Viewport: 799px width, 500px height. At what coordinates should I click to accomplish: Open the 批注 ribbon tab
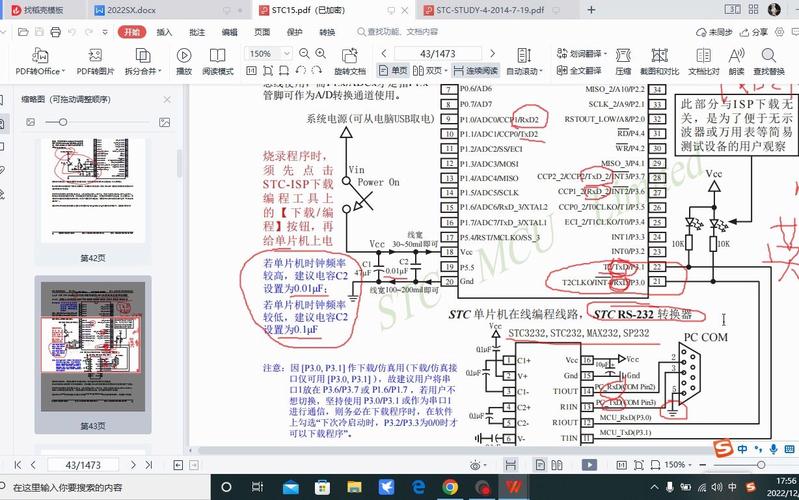tap(197, 32)
